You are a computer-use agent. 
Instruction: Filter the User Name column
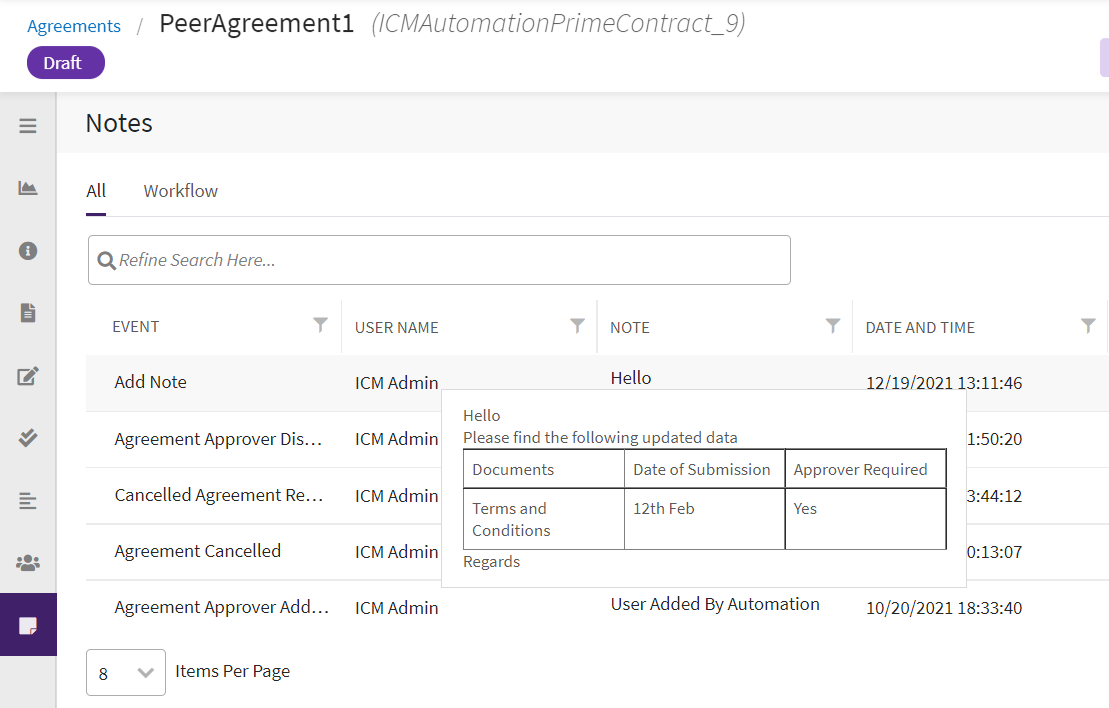577,325
